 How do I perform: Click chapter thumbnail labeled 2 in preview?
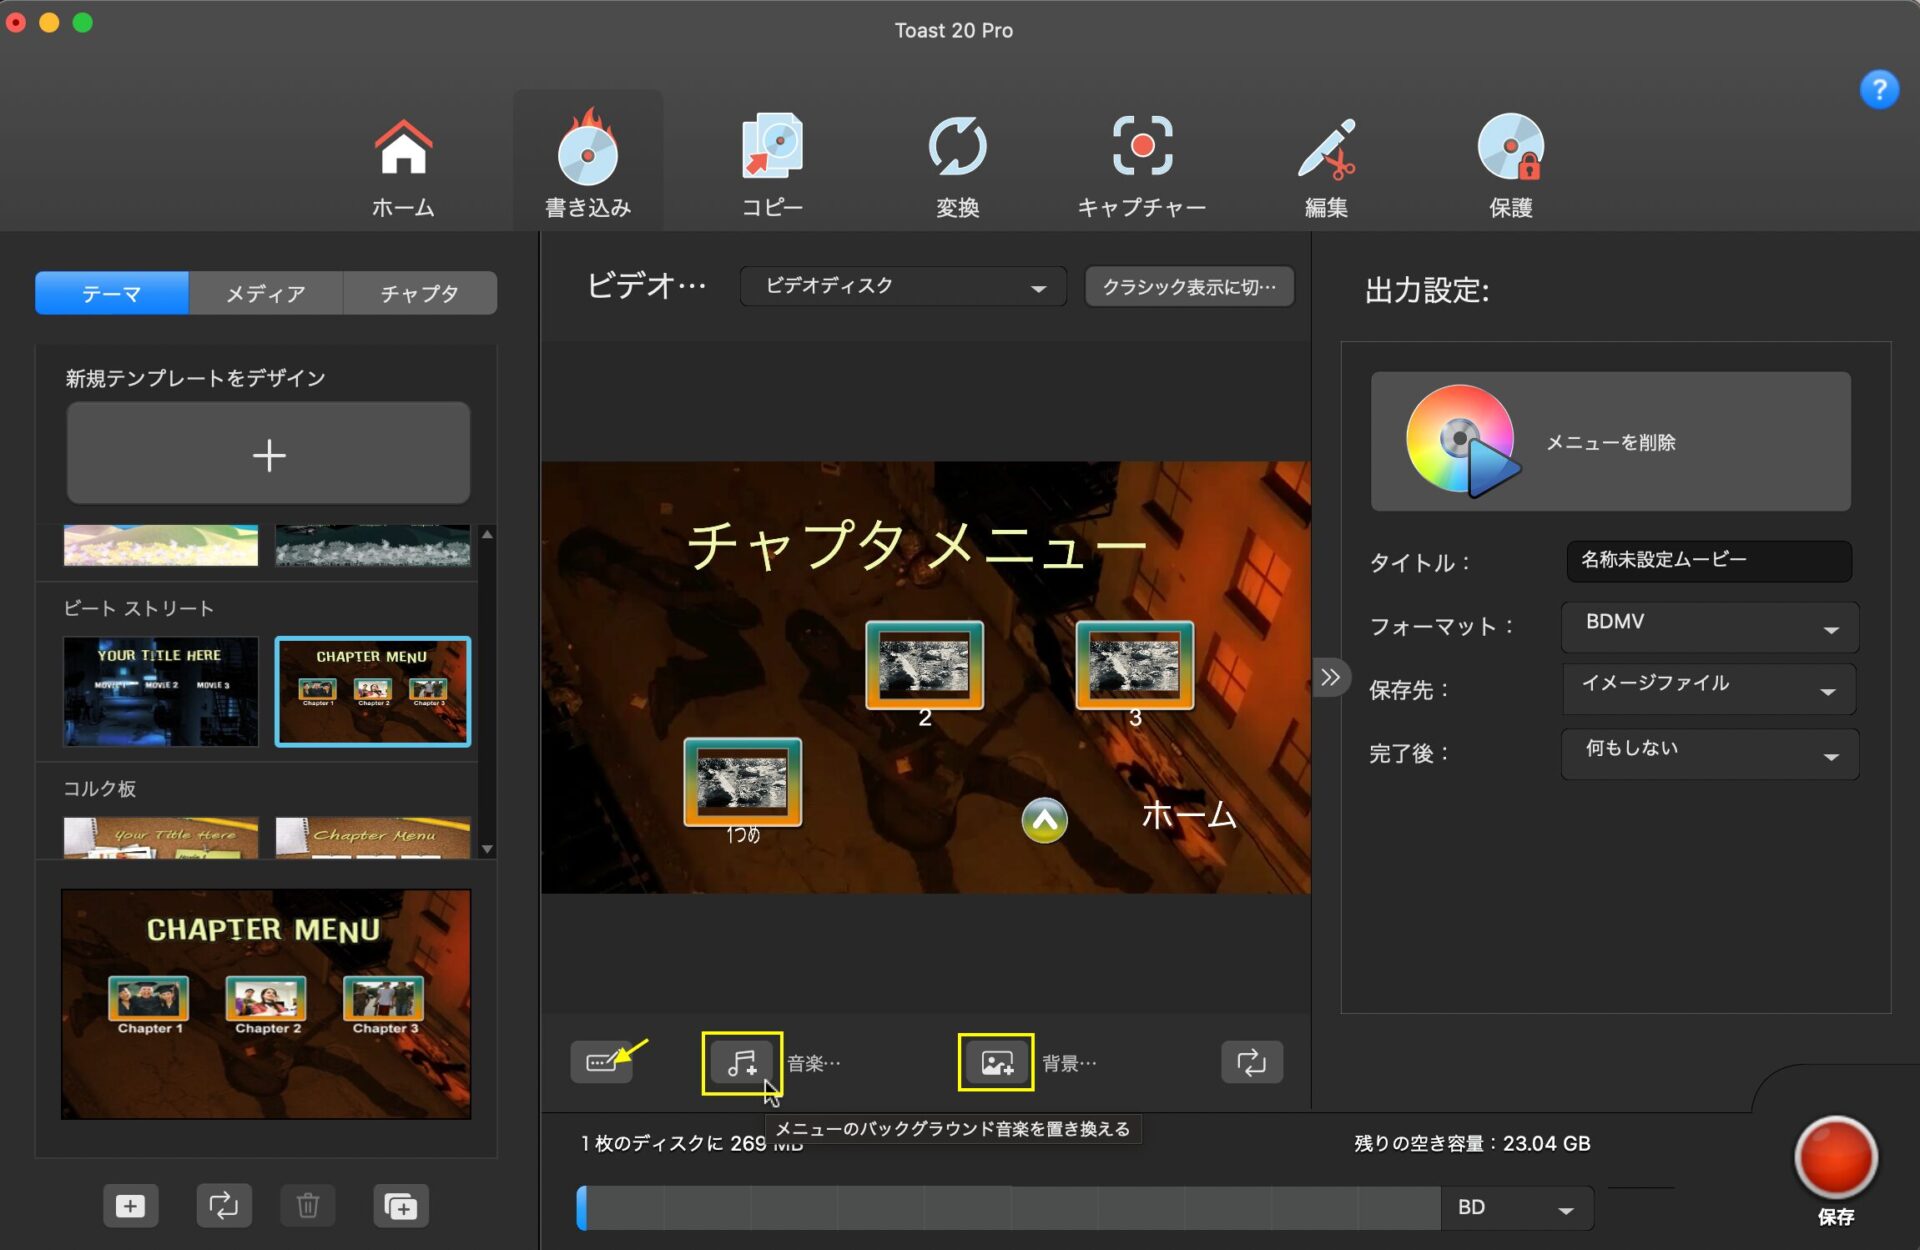[x=924, y=665]
